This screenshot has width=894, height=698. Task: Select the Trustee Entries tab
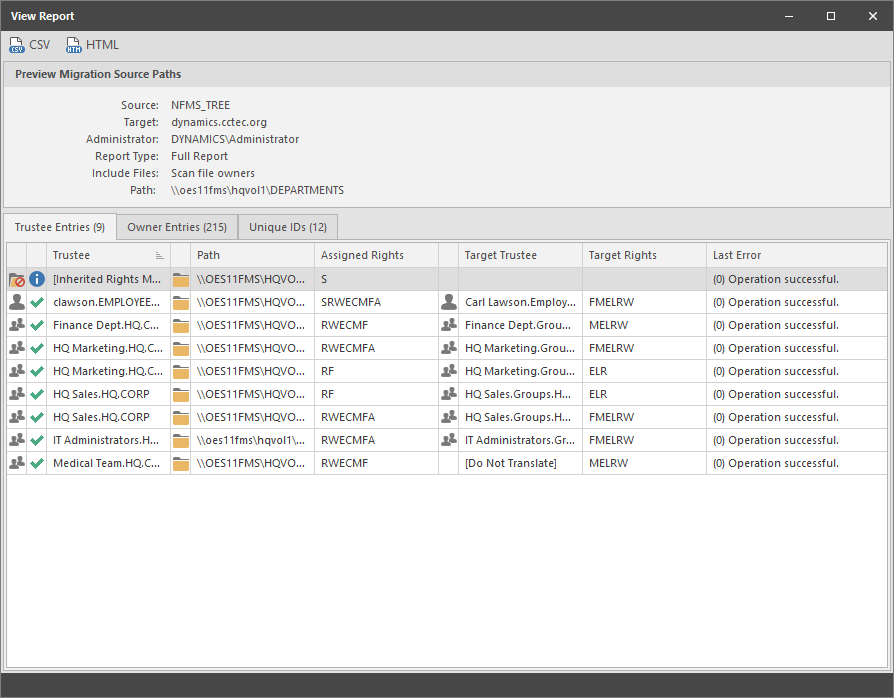(x=60, y=227)
